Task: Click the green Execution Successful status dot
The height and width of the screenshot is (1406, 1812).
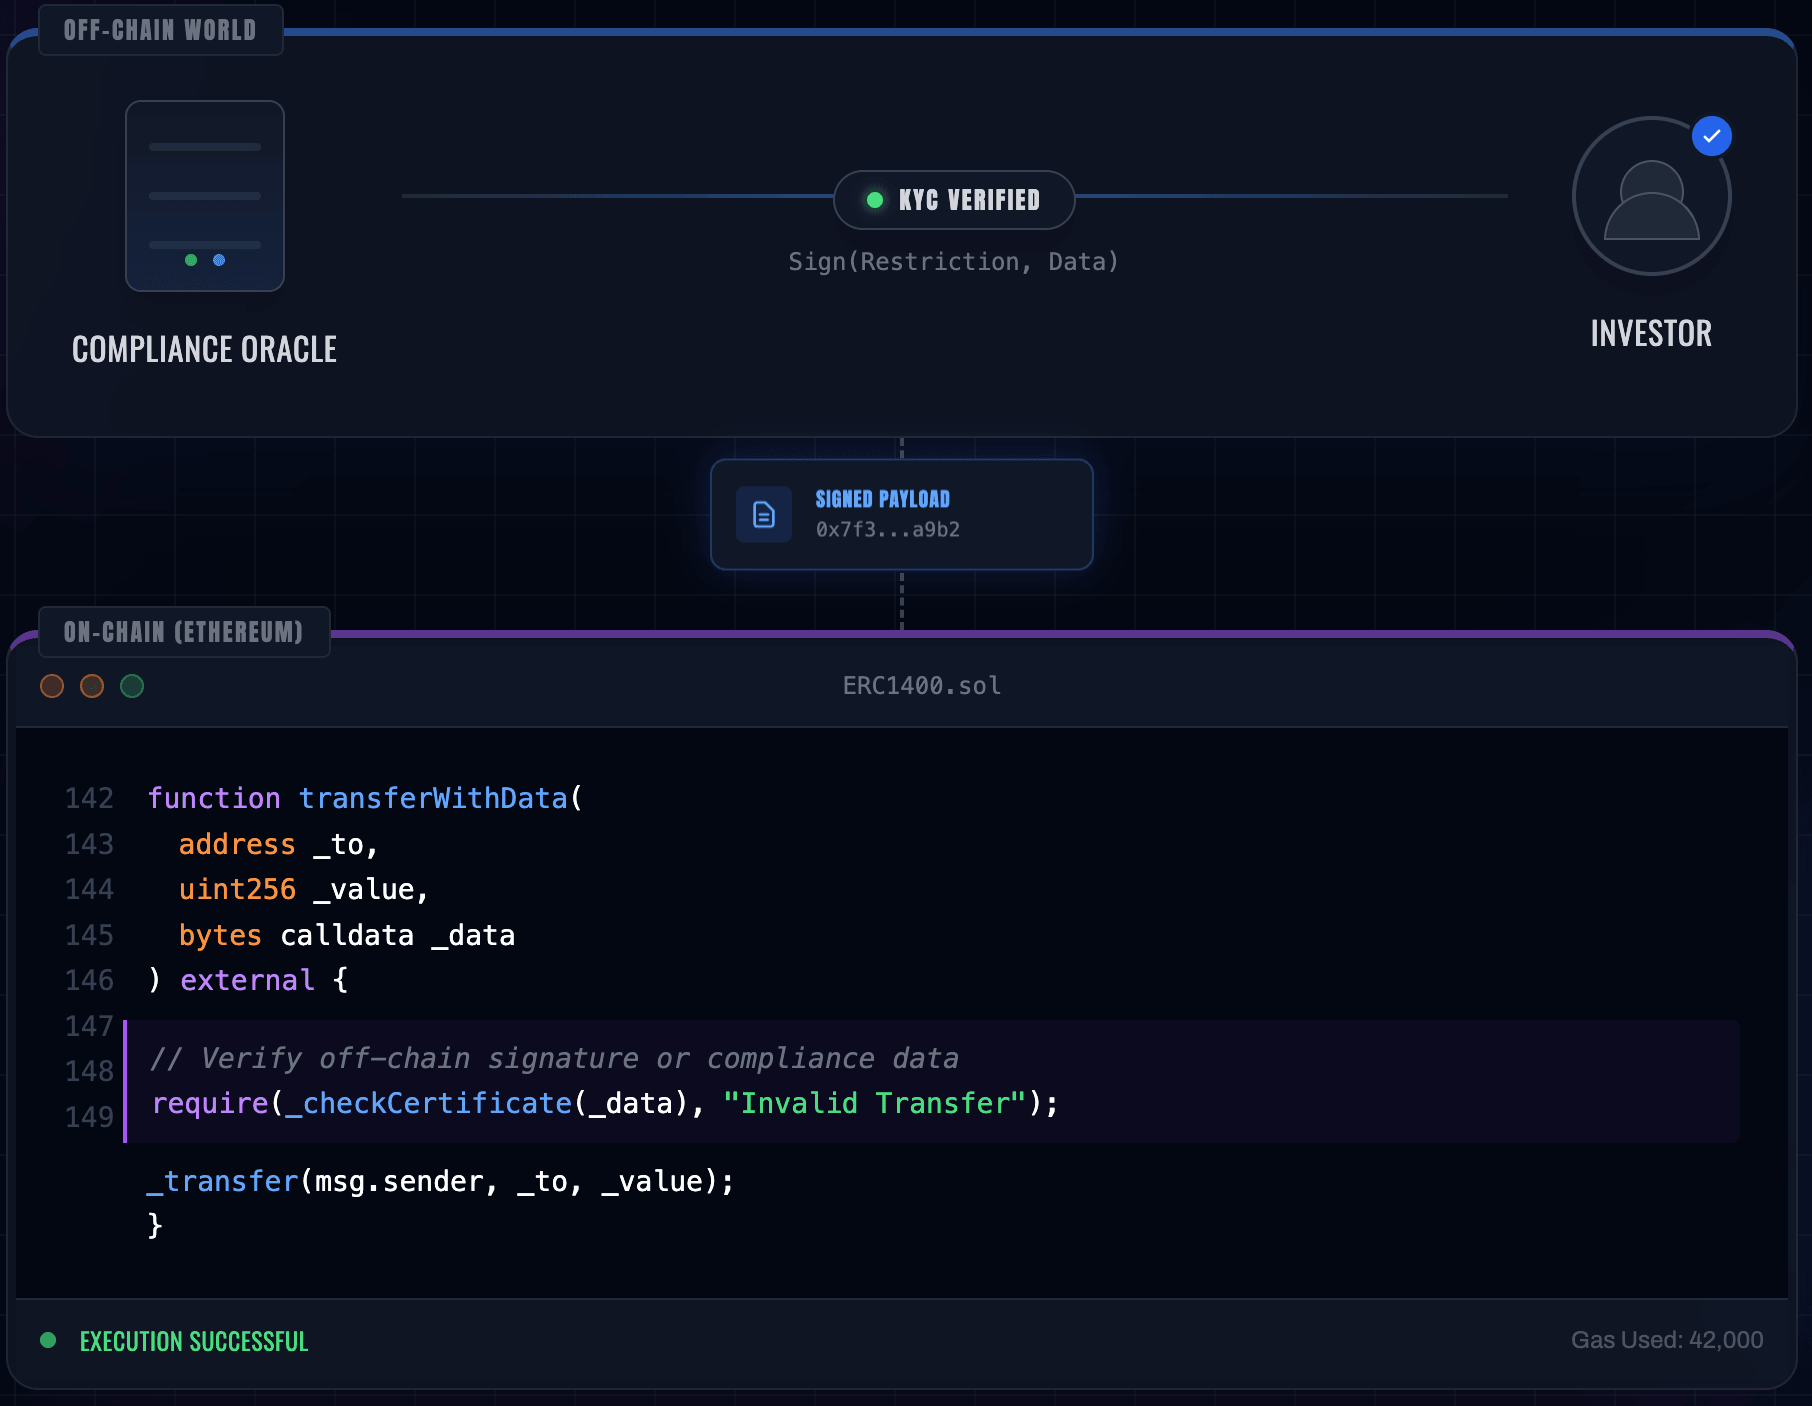Action: point(48,1340)
